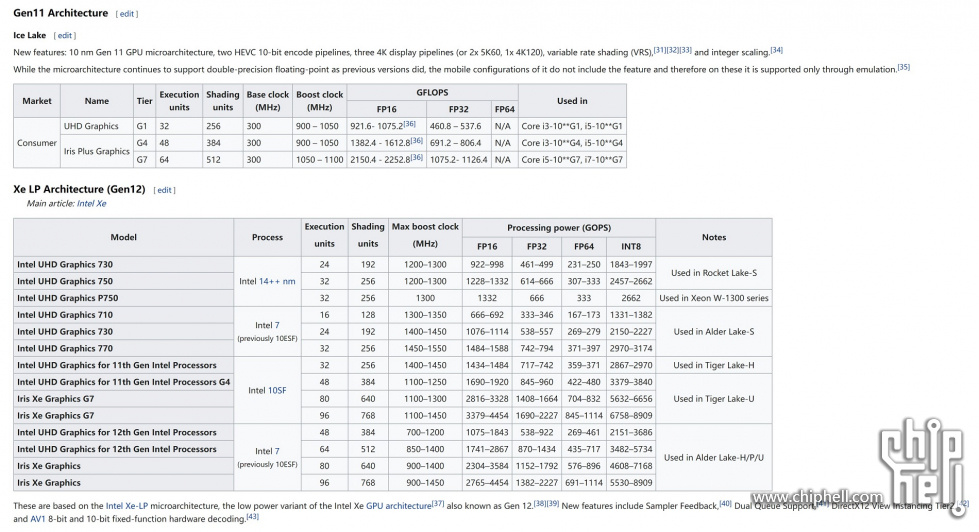
Task: Select the '6758–8909' INT8 cell
Action: click(631, 416)
